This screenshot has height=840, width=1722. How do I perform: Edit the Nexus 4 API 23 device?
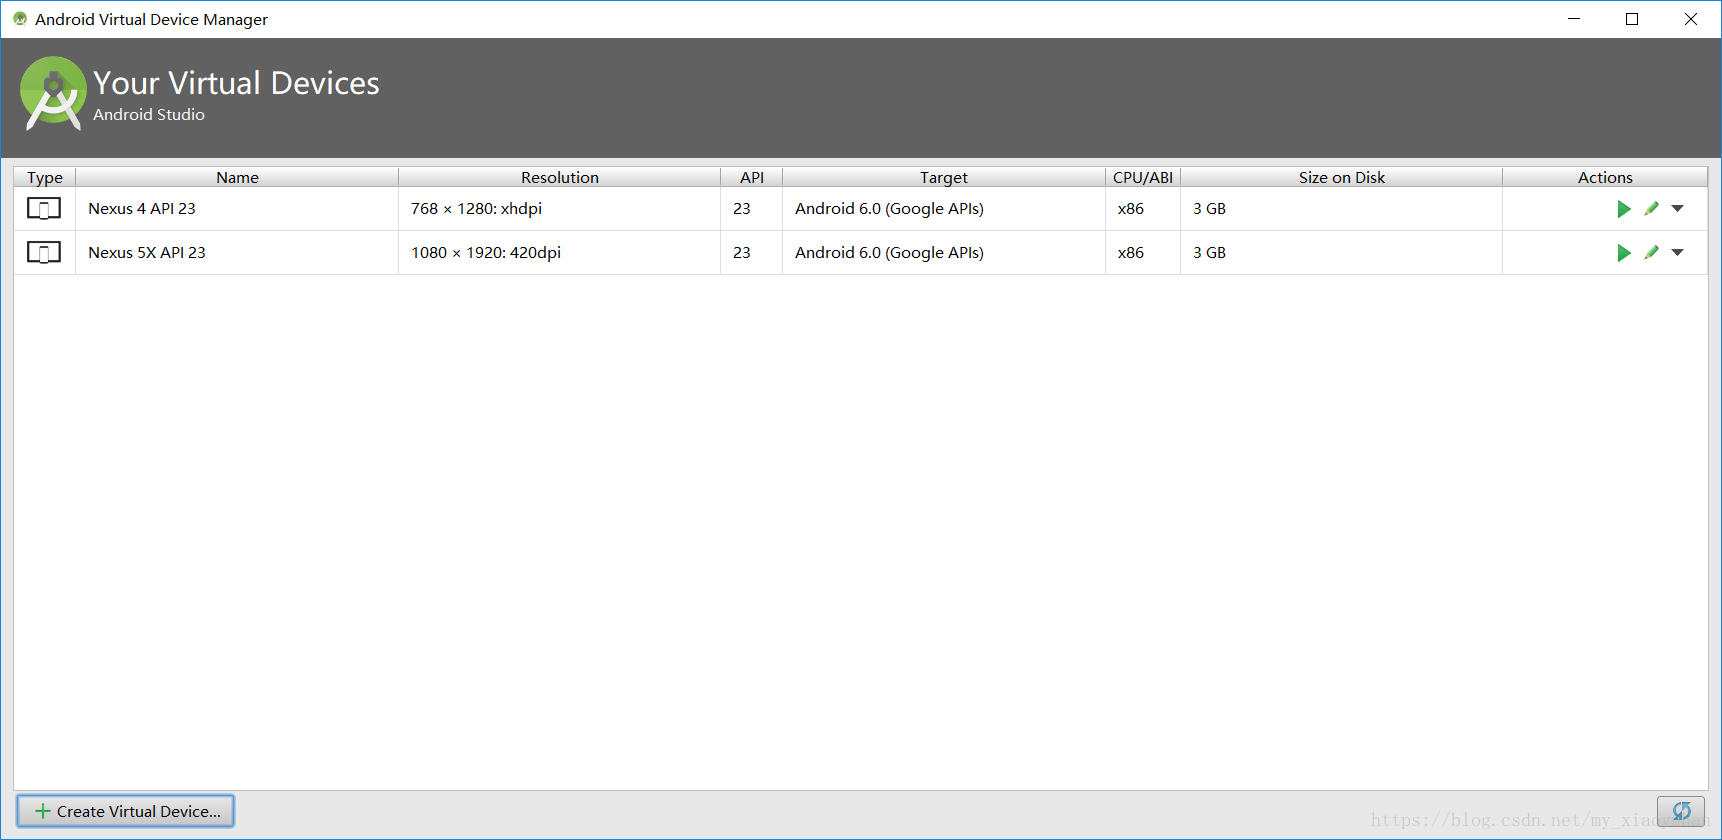pos(1651,209)
